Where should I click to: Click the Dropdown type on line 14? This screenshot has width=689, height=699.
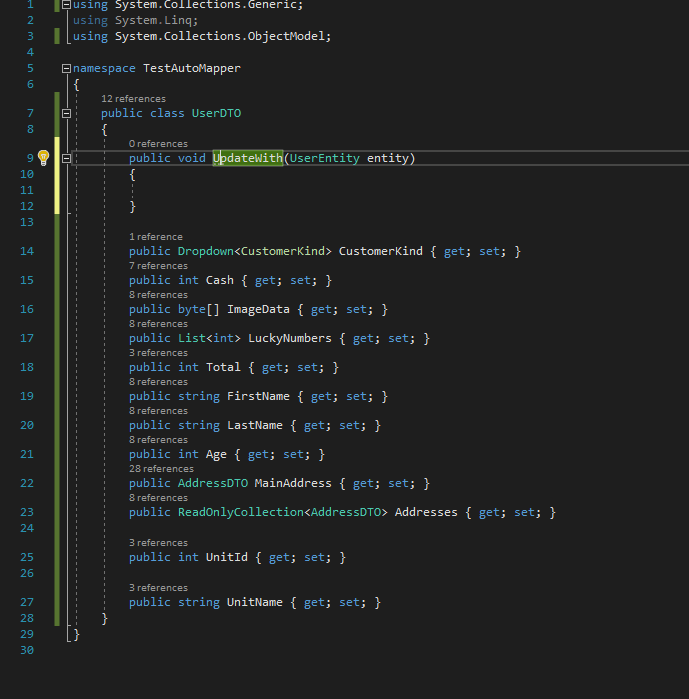click(205, 251)
